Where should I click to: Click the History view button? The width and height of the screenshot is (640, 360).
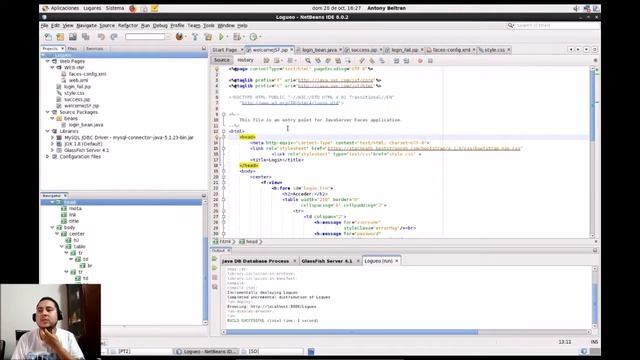(x=245, y=60)
